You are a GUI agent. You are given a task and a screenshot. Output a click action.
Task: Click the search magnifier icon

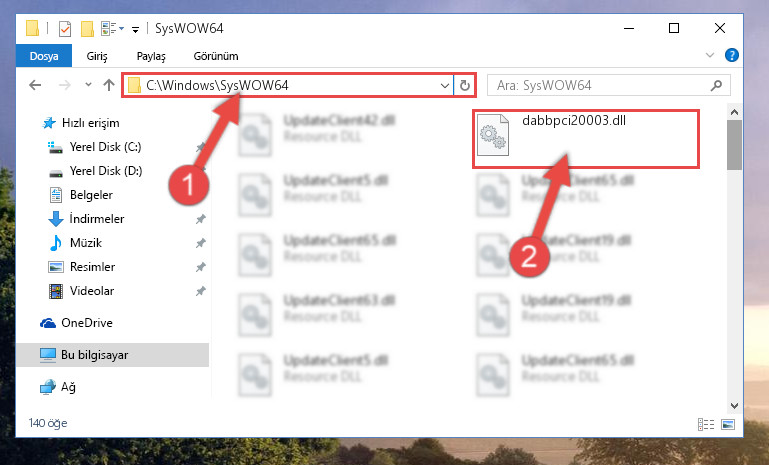point(716,85)
